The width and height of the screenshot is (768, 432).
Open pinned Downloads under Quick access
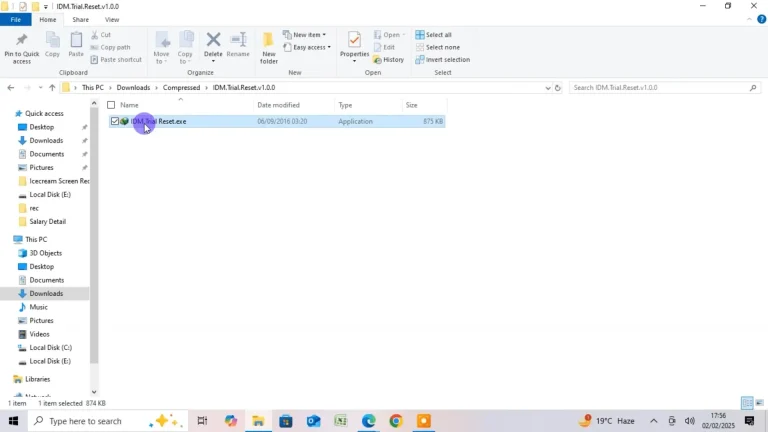46,141
